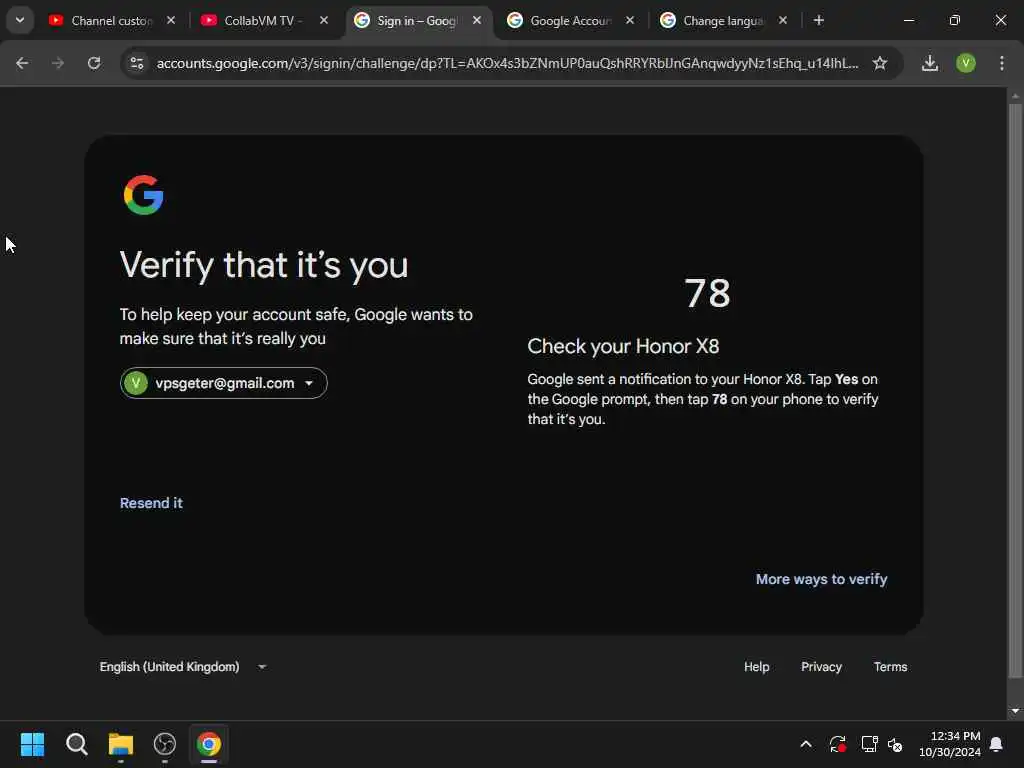Screen dimensions: 1024x768
Task: Open the Help link
Action: pyautogui.click(x=756, y=667)
